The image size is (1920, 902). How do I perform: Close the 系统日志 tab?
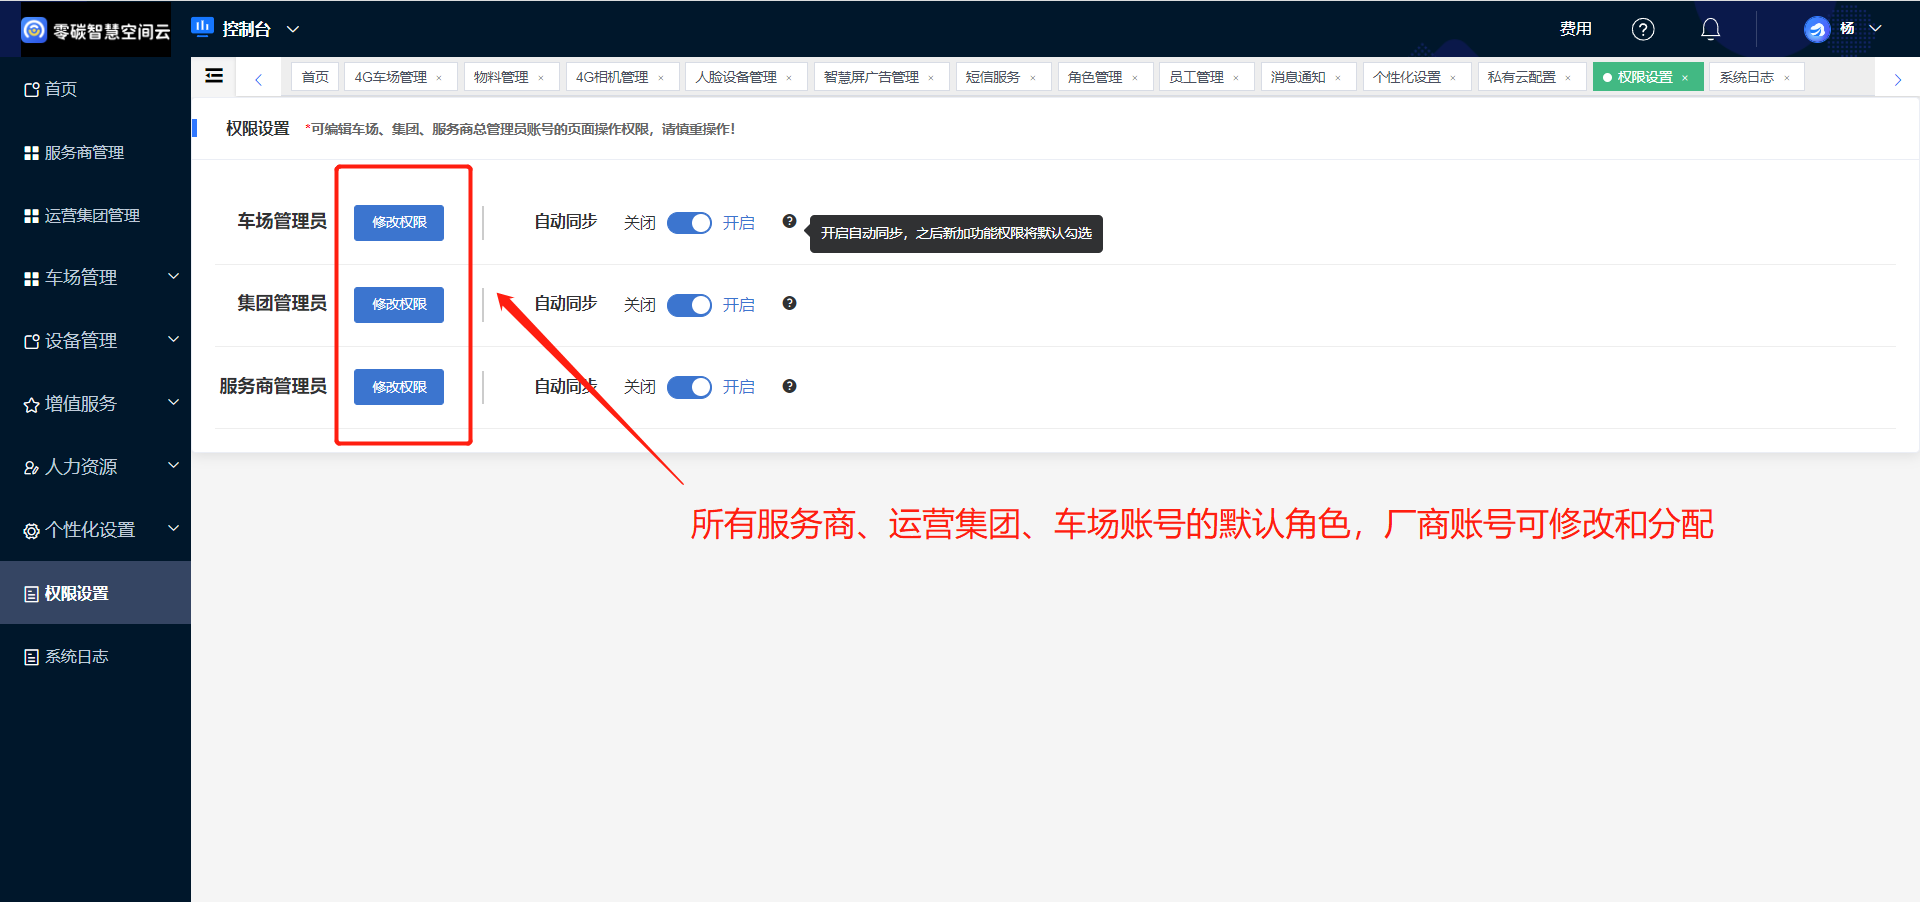(x=1787, y=78)
